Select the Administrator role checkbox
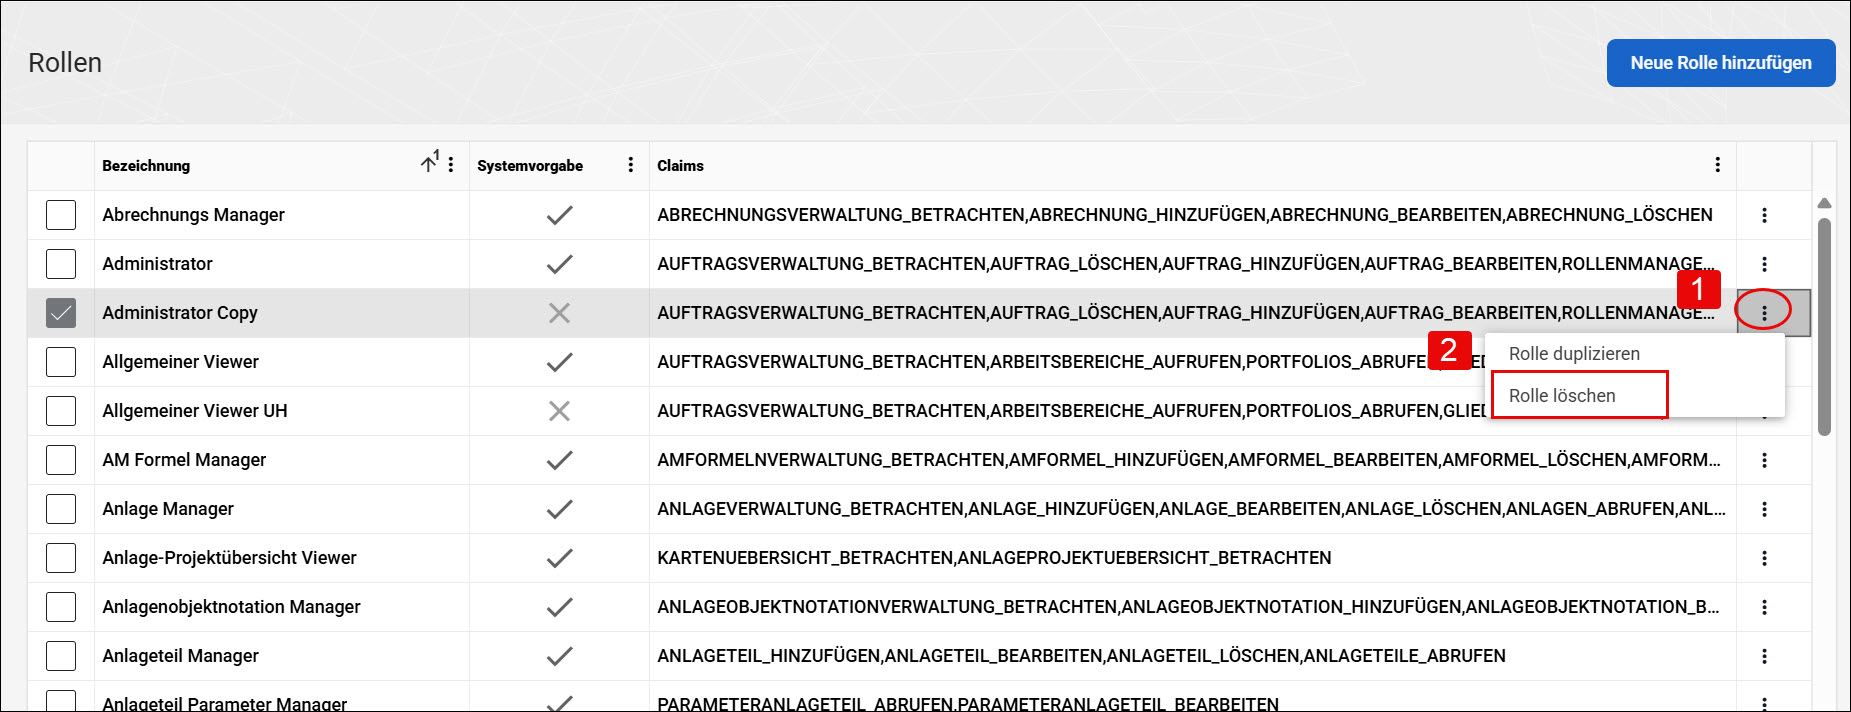Image resolution: width=1851 pixels, height=712 pixels. point(61,264)
